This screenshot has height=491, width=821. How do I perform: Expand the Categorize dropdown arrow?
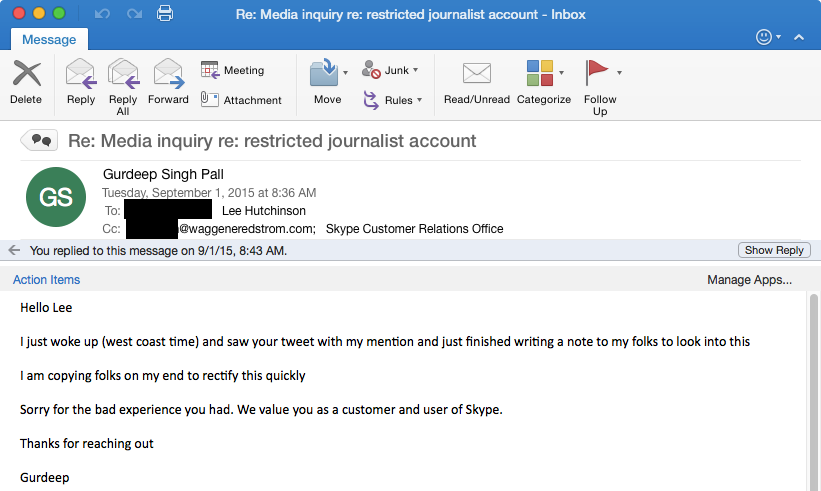coord(561,73)
